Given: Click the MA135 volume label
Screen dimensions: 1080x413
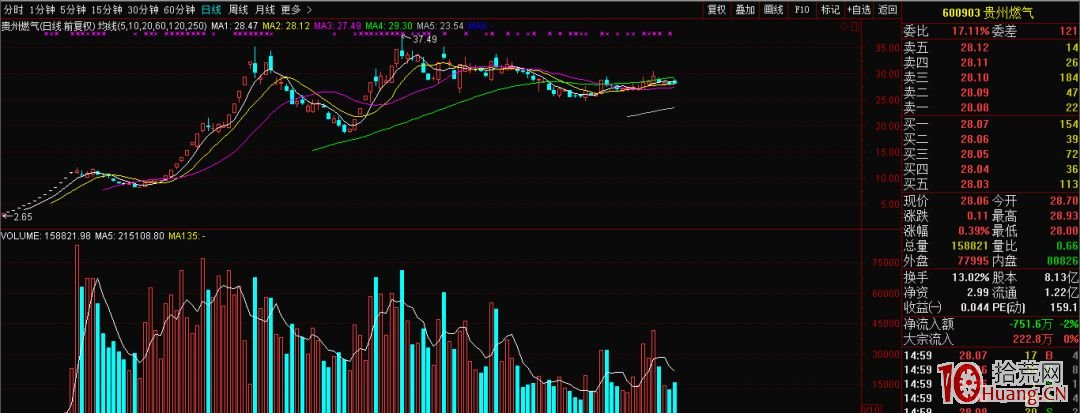Looking at the screenshot, I should [x=188, y=236].
